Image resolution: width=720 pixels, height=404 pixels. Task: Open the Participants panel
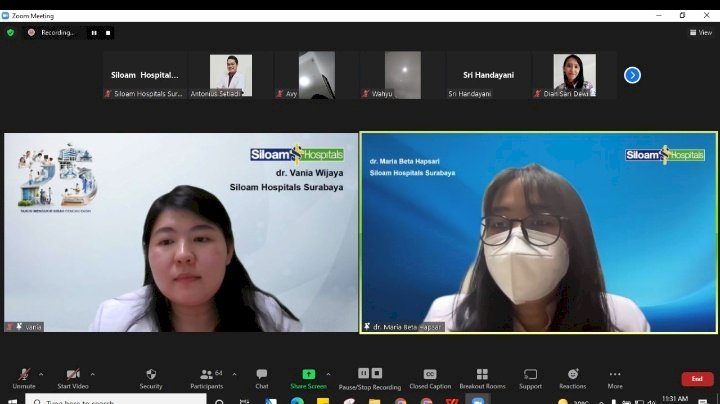pos(207,379)
